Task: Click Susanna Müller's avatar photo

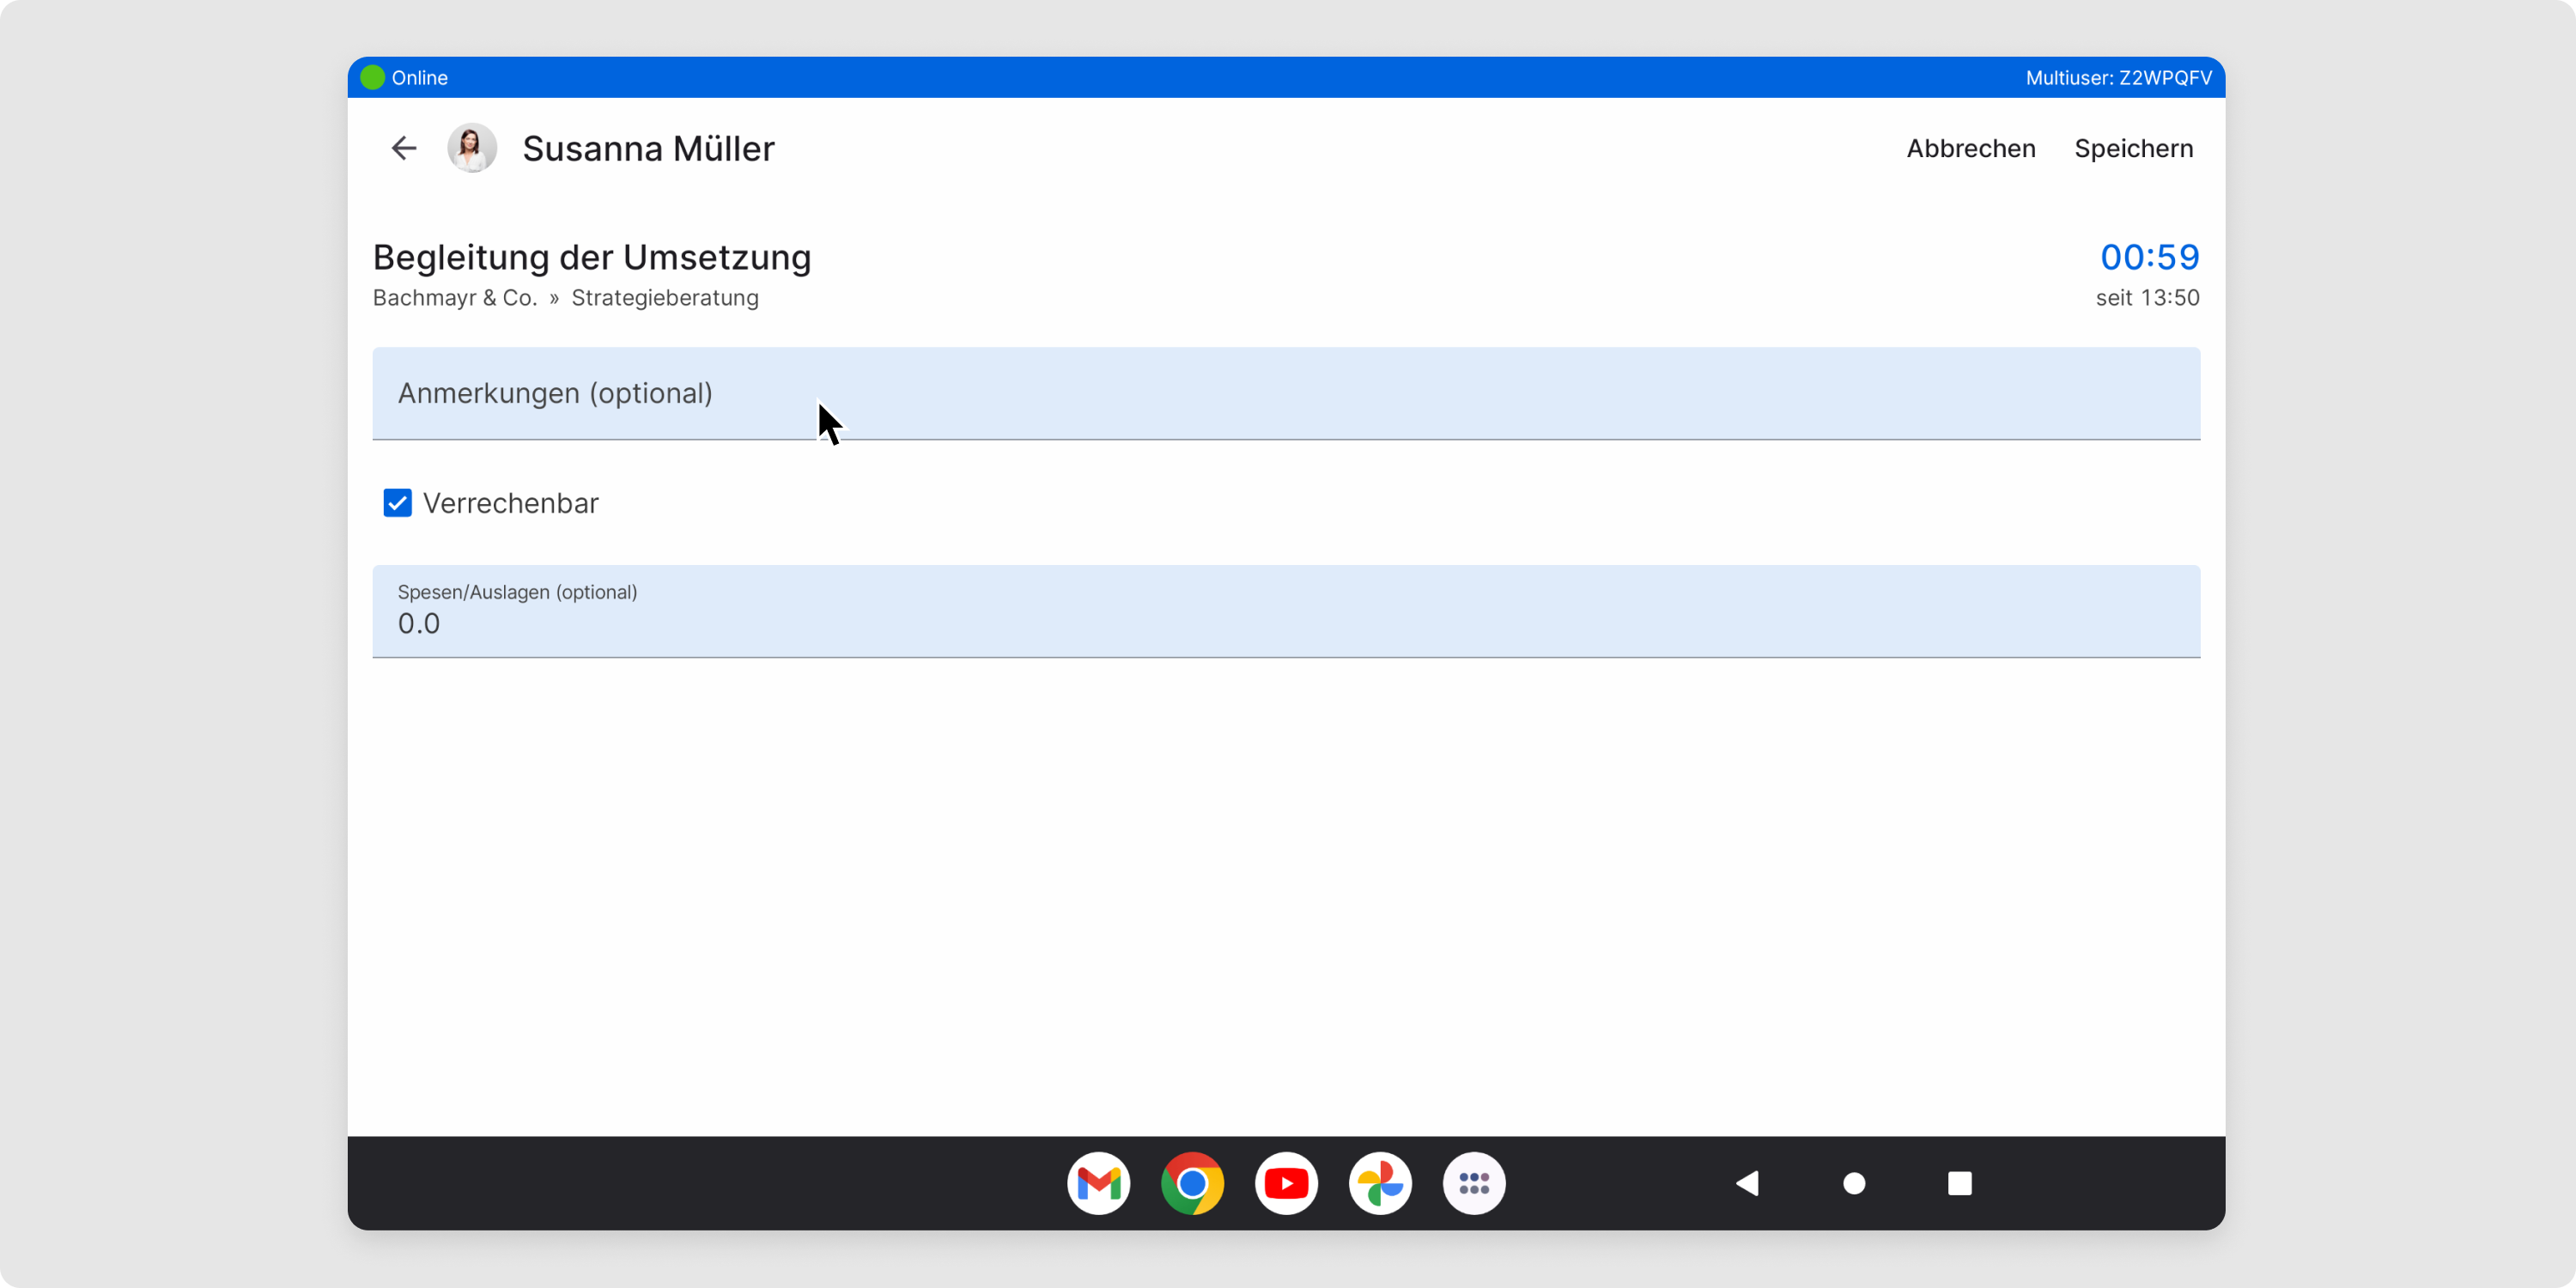Action: tap(471, 148)
